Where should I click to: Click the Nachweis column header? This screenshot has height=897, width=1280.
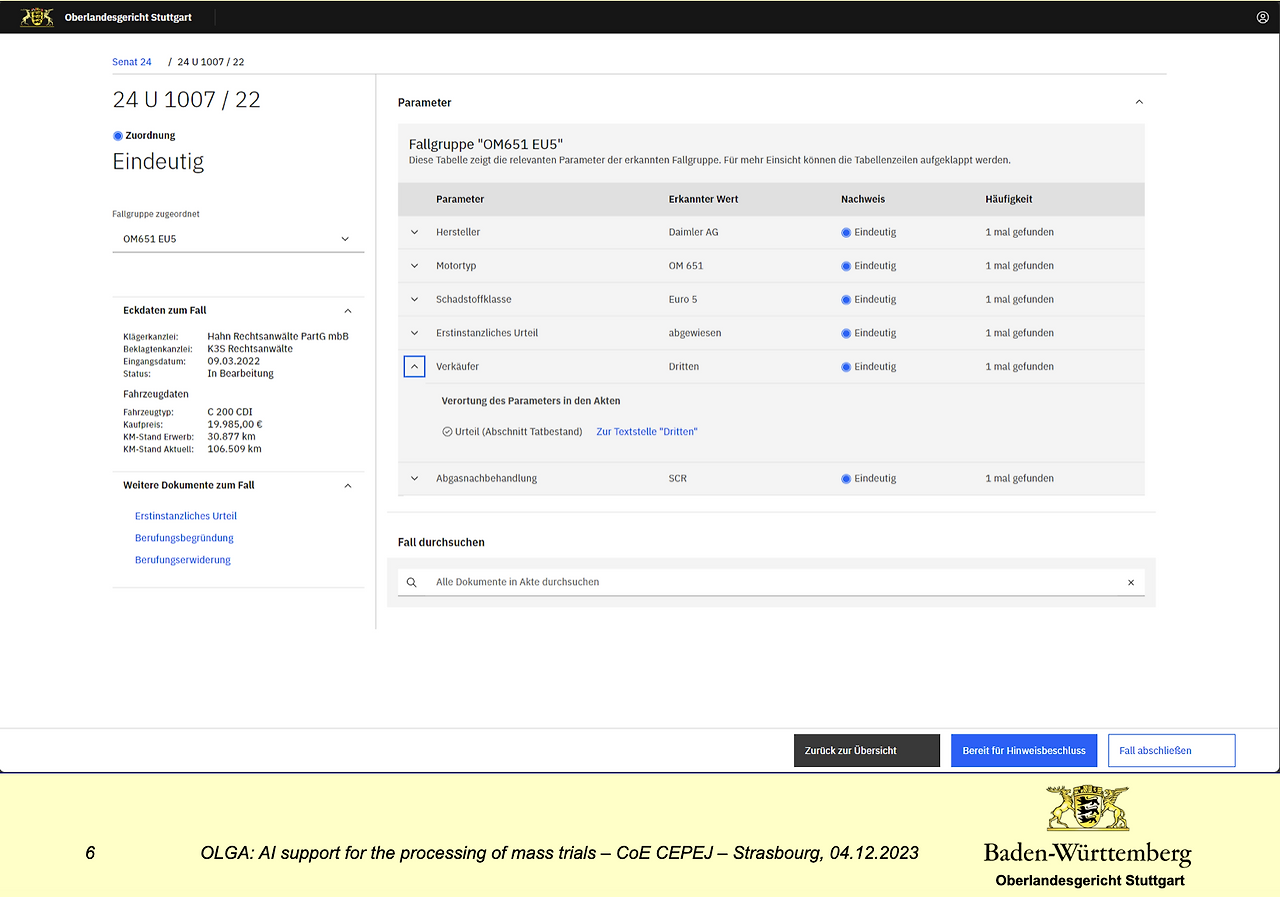click(863, 199)
